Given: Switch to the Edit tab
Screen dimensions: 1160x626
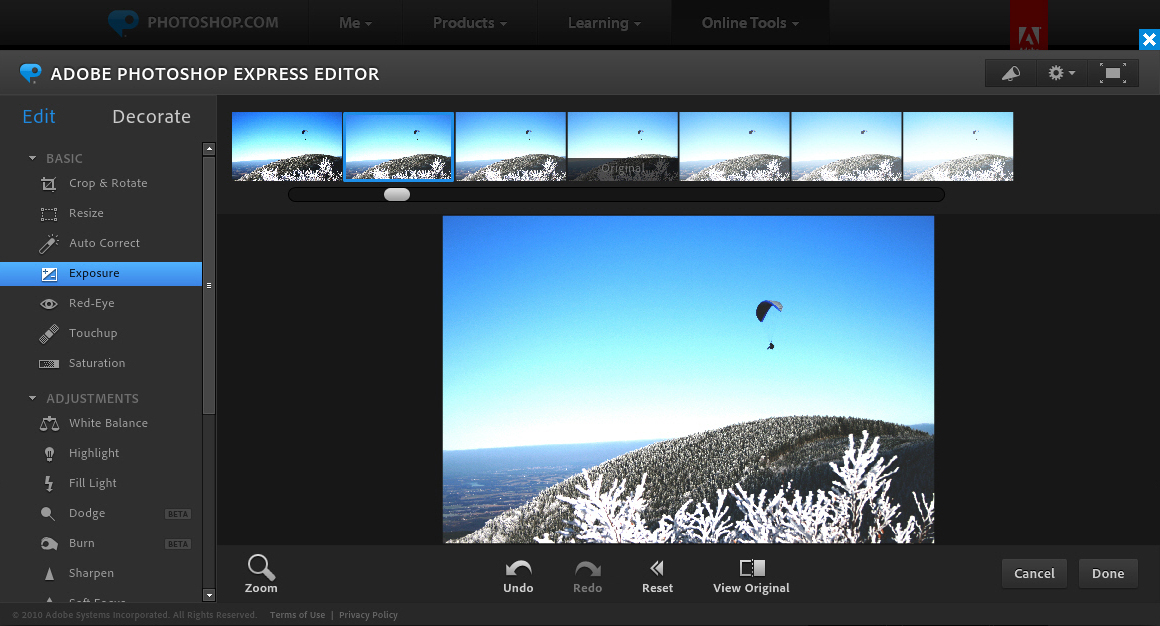Looking at the screenshot, I should pos(39,117).
